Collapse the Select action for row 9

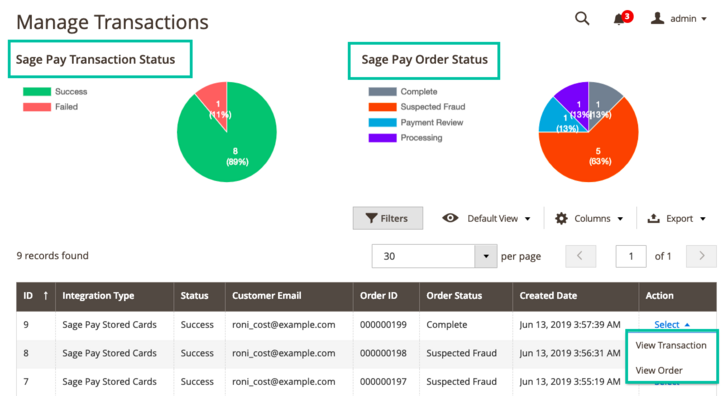click(672, 325)
